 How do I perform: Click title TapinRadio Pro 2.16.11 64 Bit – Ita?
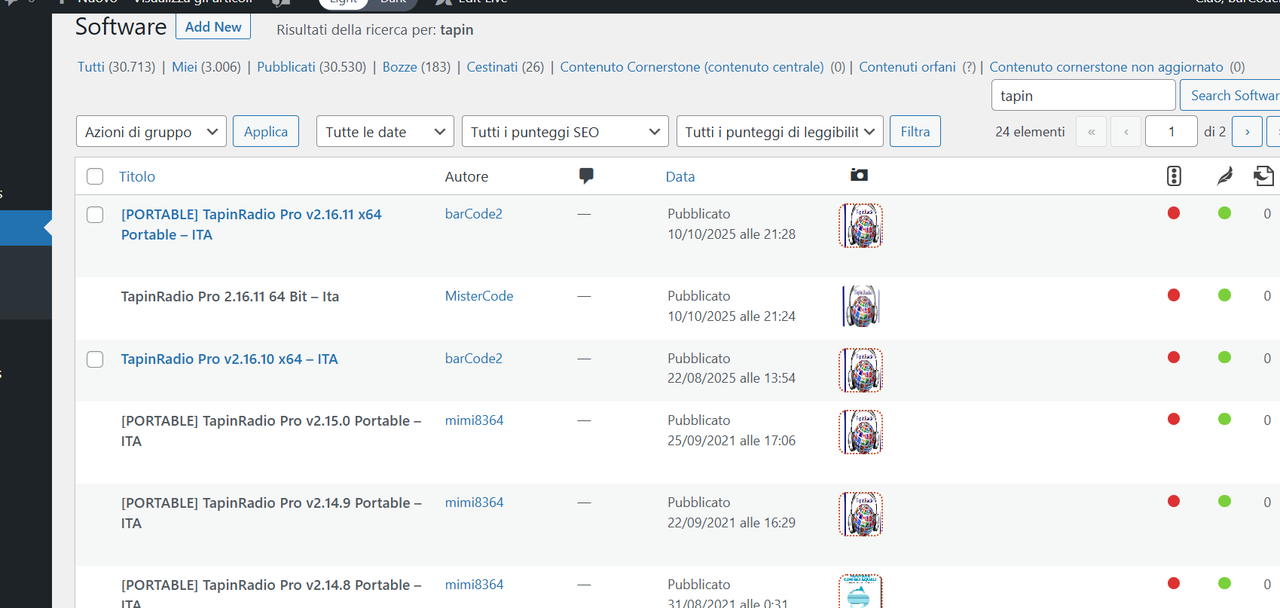[230, 296]
